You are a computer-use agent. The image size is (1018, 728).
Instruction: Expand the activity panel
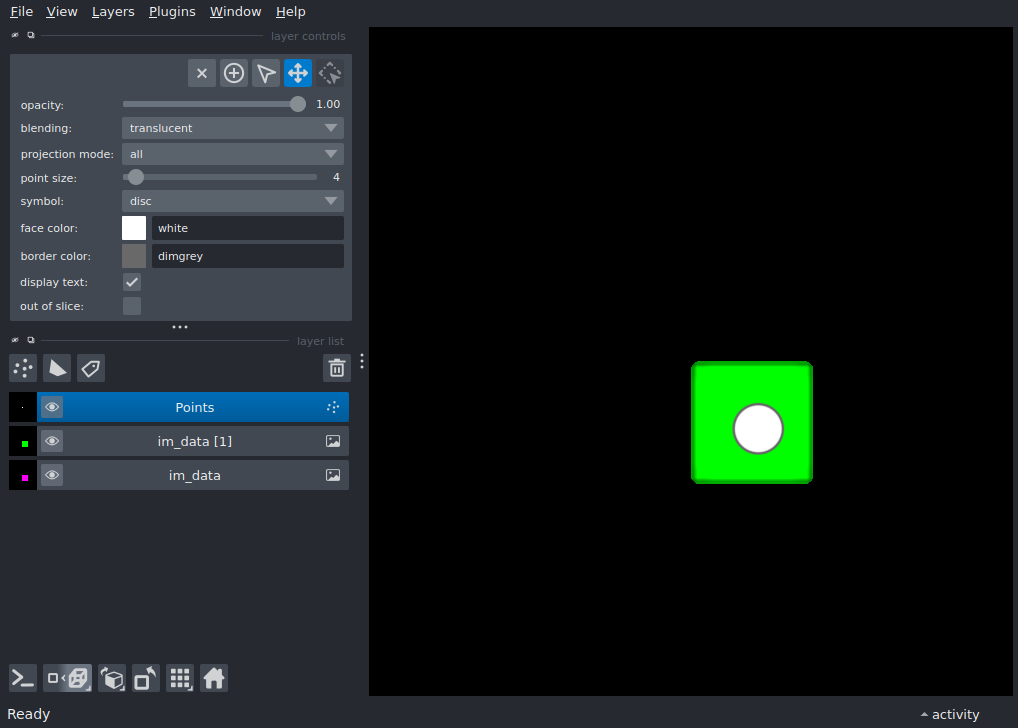coord(948,714)
